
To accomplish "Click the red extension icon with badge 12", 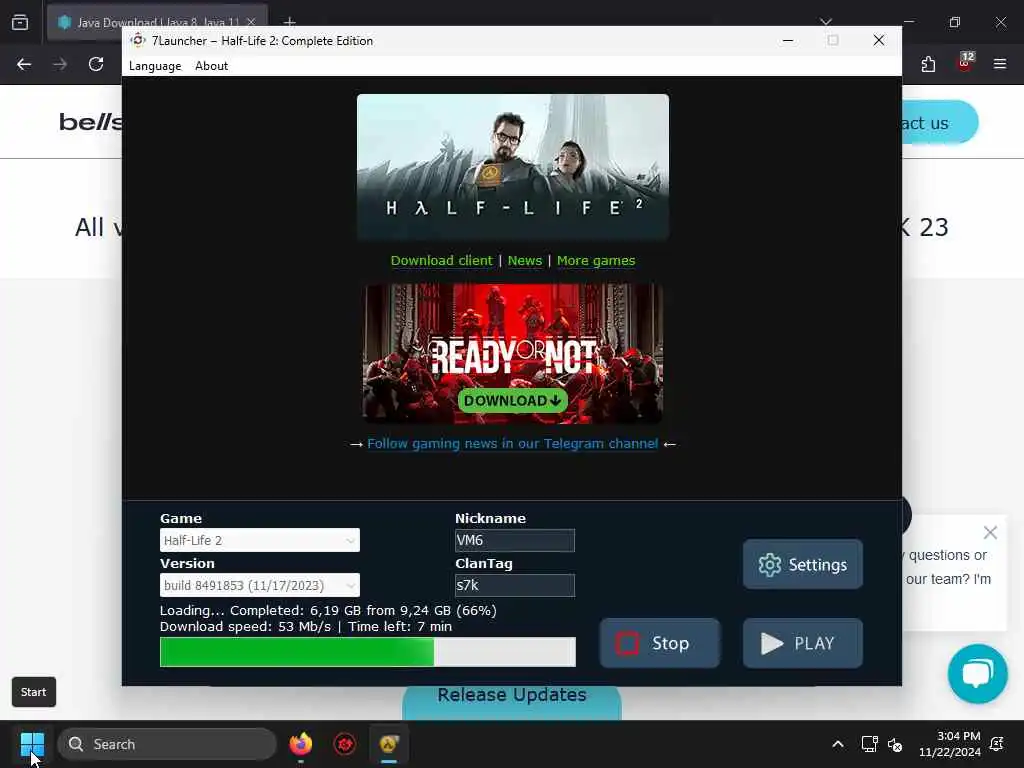I will (x=965, y=63).
